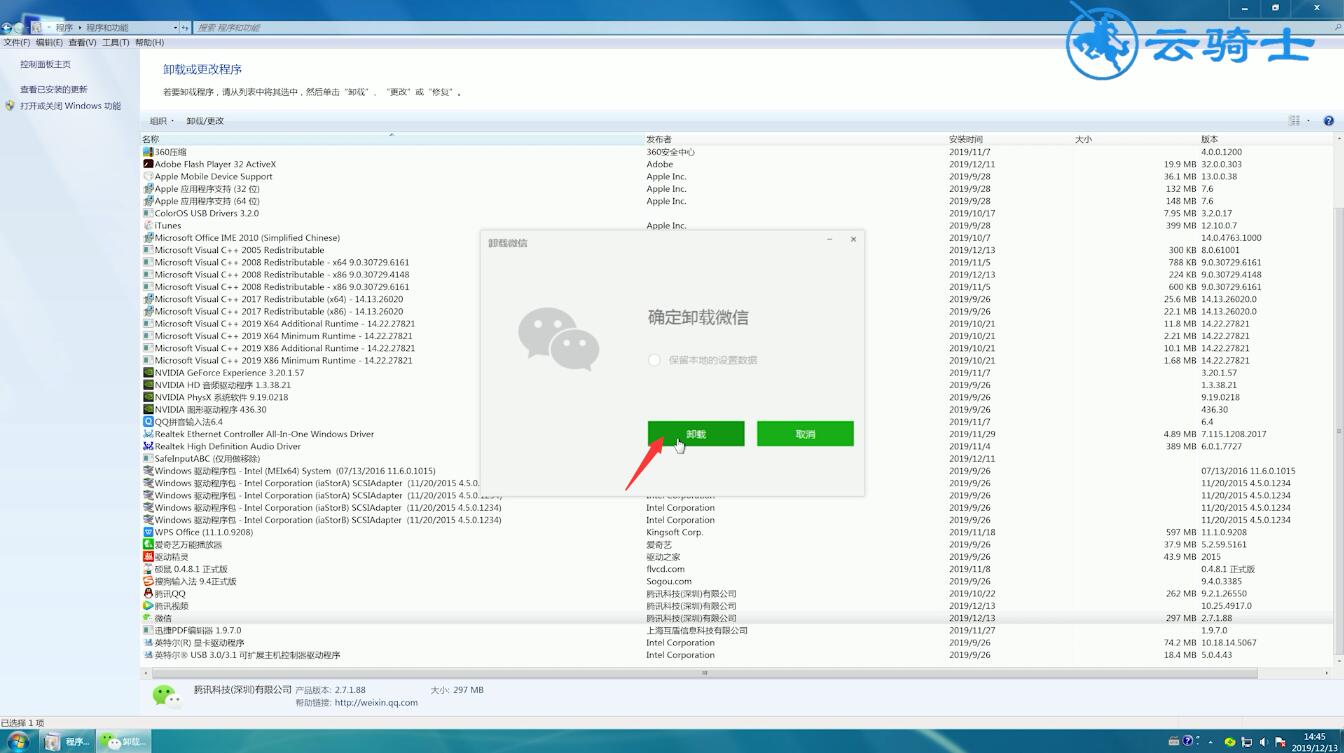Open 控制面板主页 link
This screenshot has width=1344, height=753.
tap(45, 64)
